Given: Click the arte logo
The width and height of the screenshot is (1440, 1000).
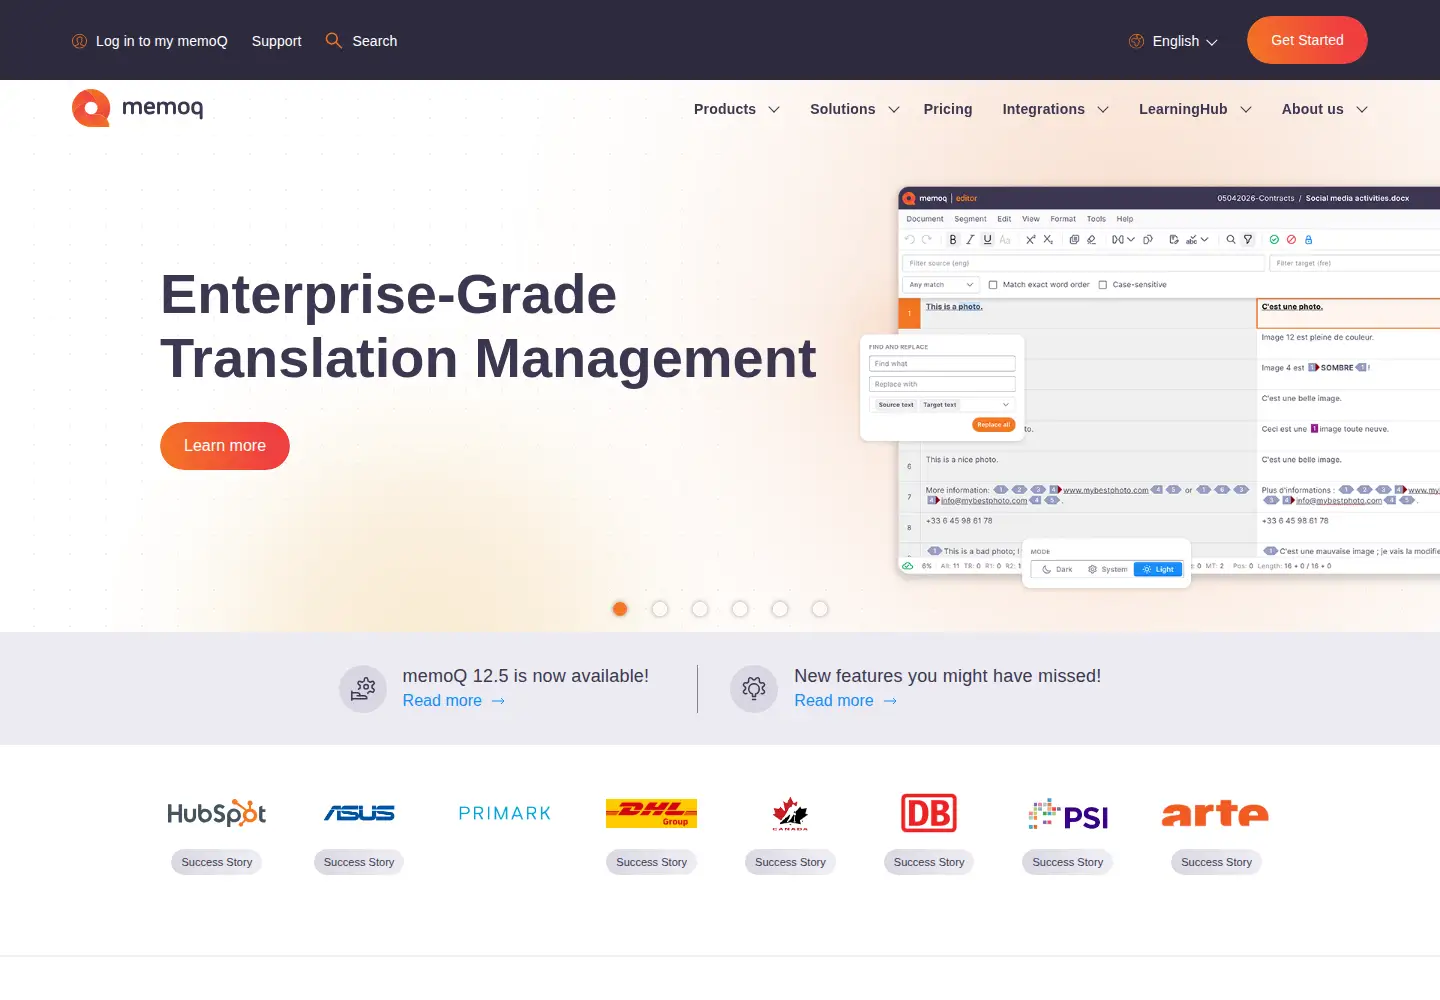Looking at the screenshot, I should (x=1215, y=814).
